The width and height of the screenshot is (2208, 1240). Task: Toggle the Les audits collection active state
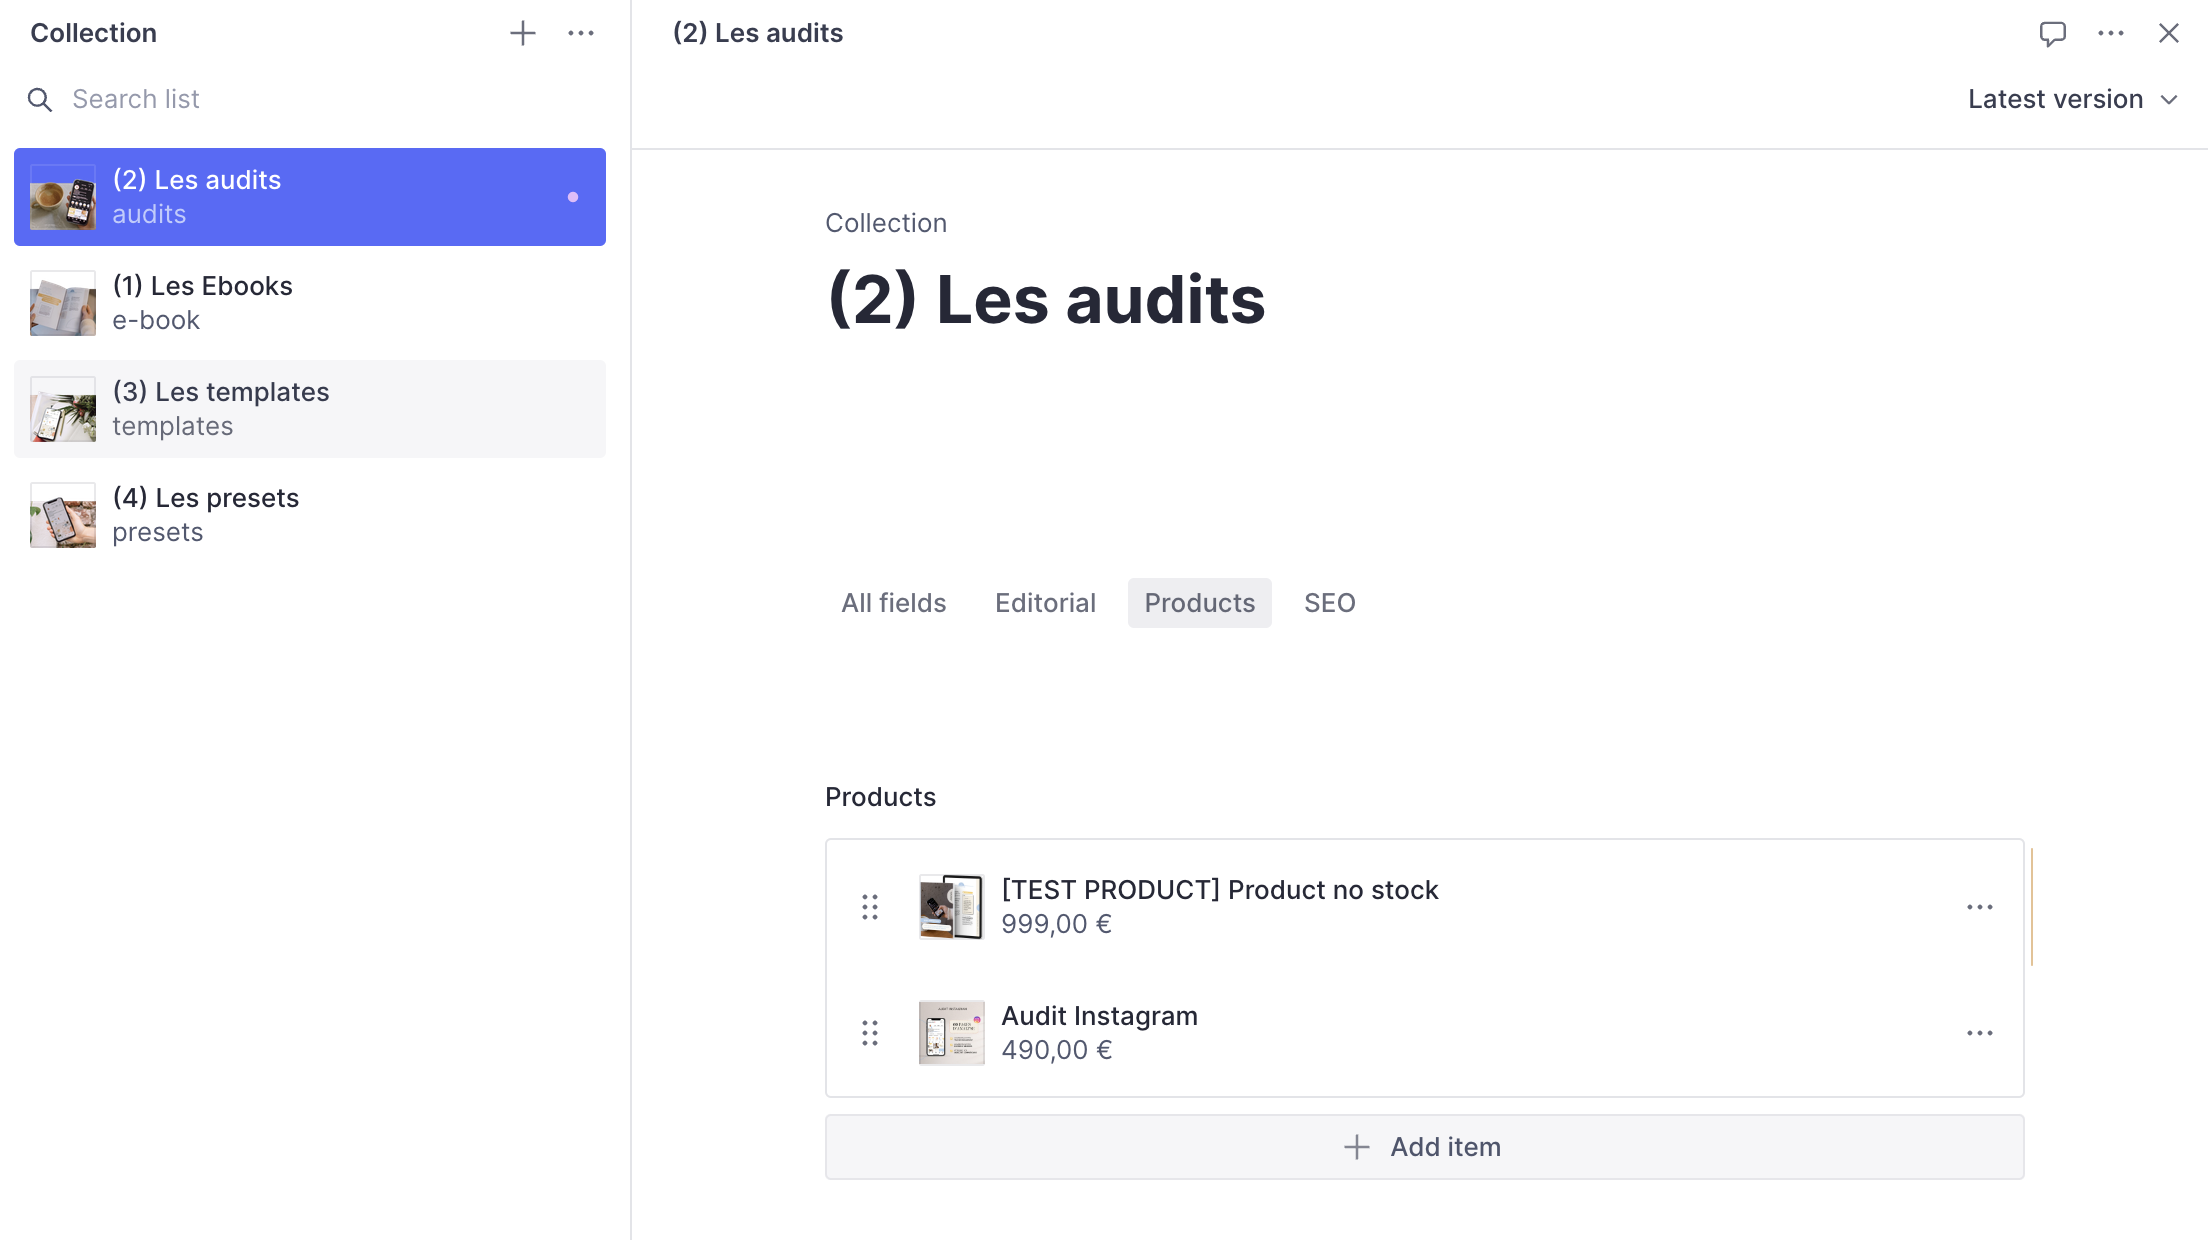click(x=572, y=197)
